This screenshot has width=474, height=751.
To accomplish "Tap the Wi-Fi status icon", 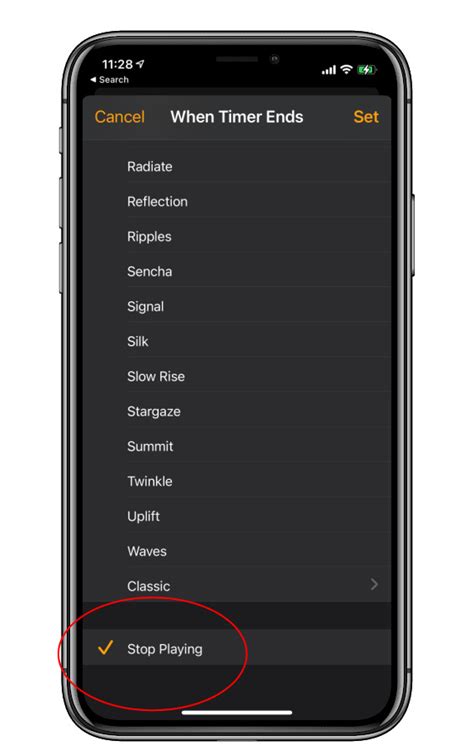I will click(346, 70).
